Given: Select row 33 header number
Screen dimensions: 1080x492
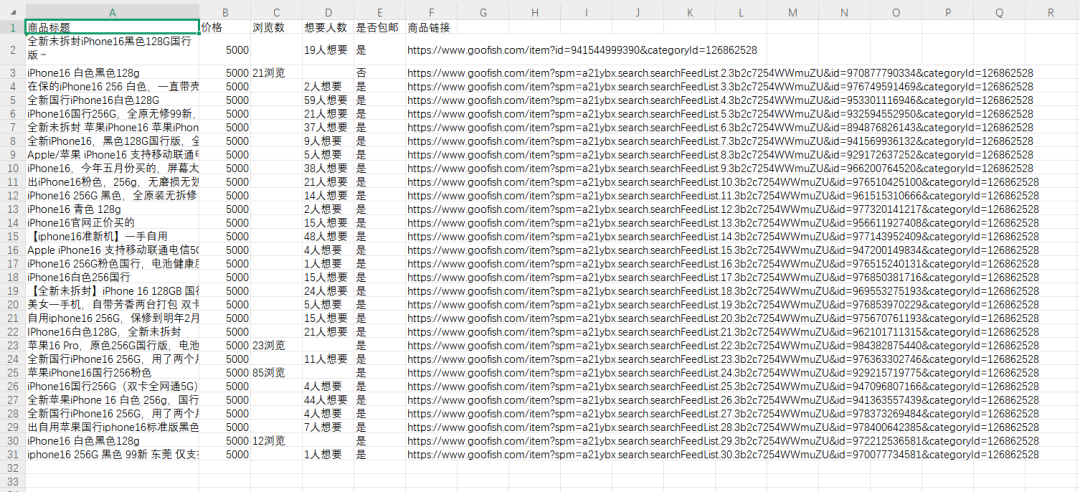Looking at the screenshot, I should [12, 482].
